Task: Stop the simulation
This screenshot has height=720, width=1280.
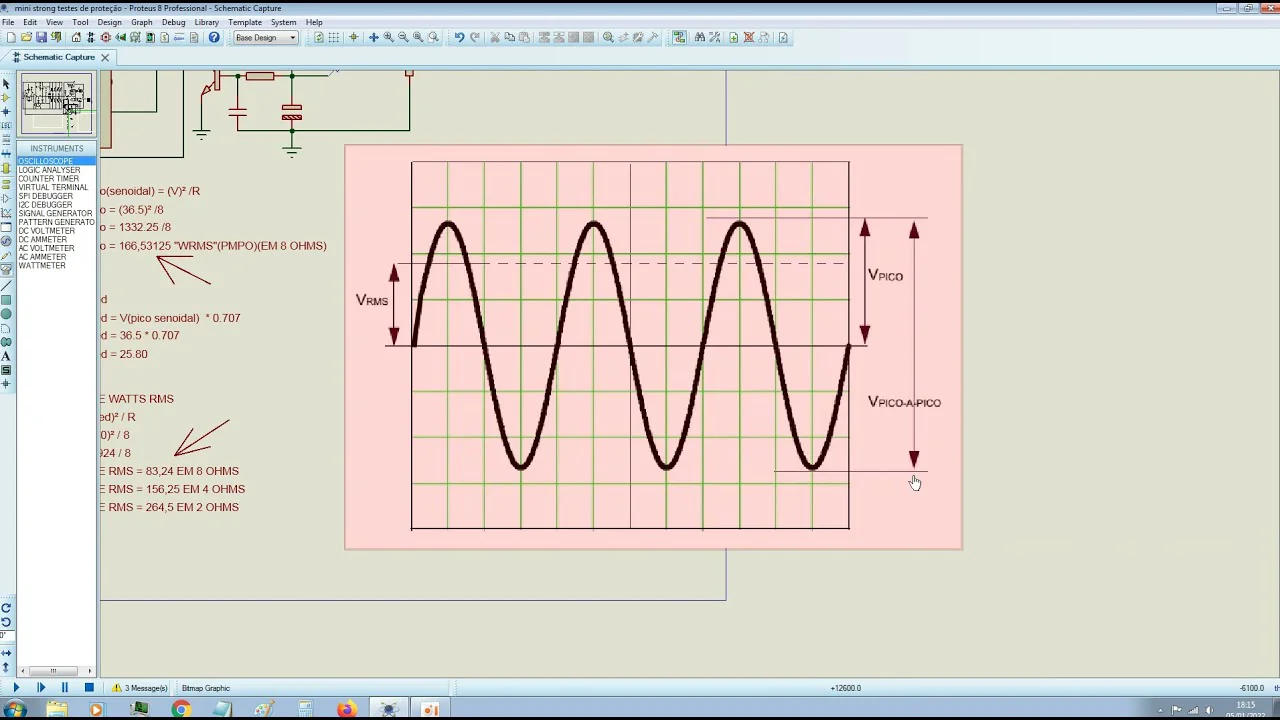Action: [x=89, y=688]
